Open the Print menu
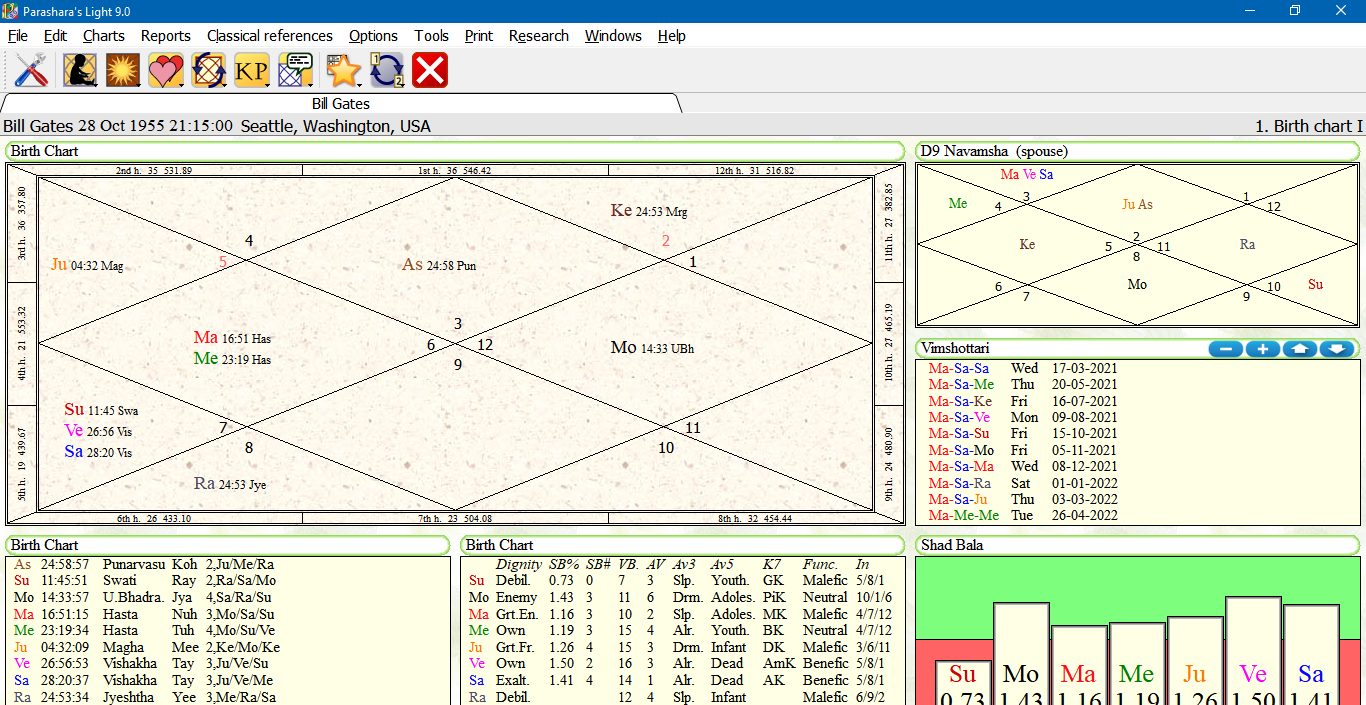This screenshot has width=1366, height=705. click(479, 36)
